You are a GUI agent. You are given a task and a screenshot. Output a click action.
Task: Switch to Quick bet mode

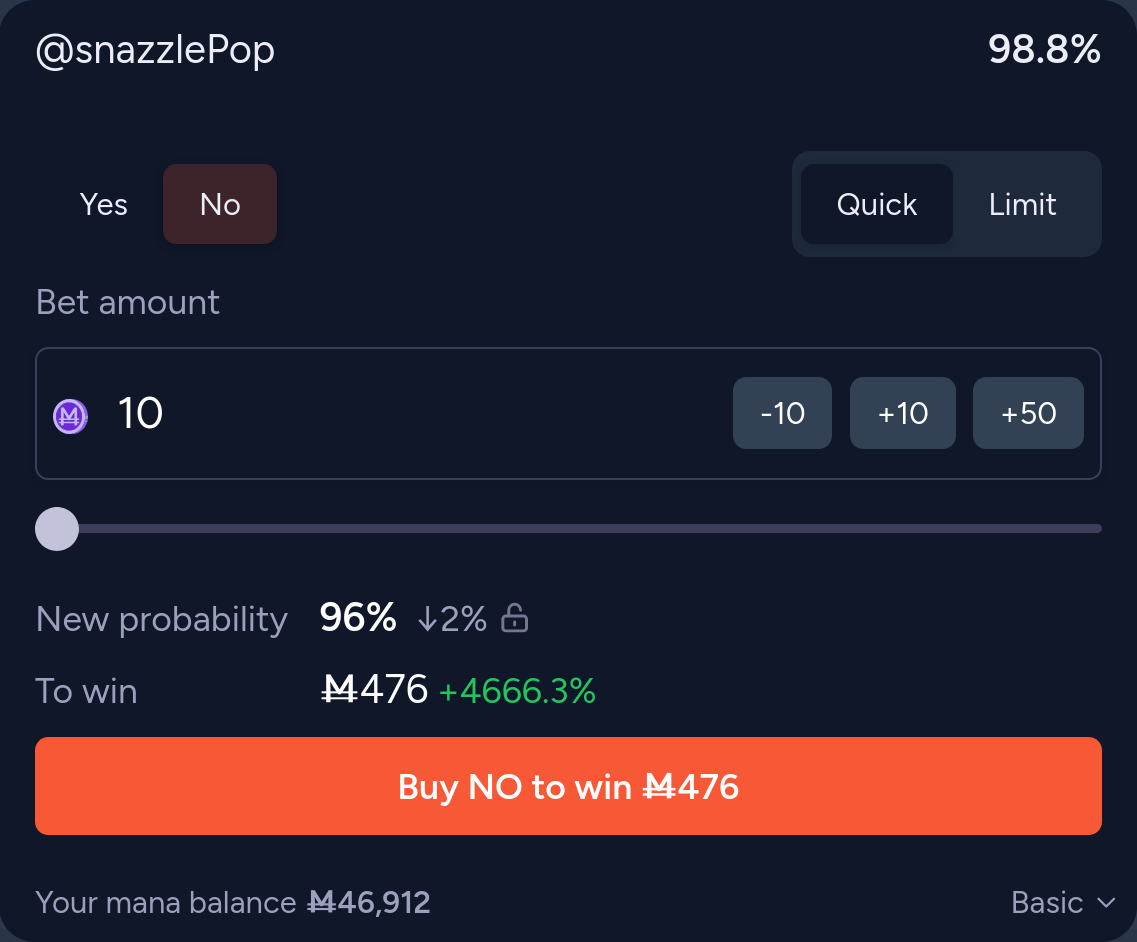(x=876, y=205)
